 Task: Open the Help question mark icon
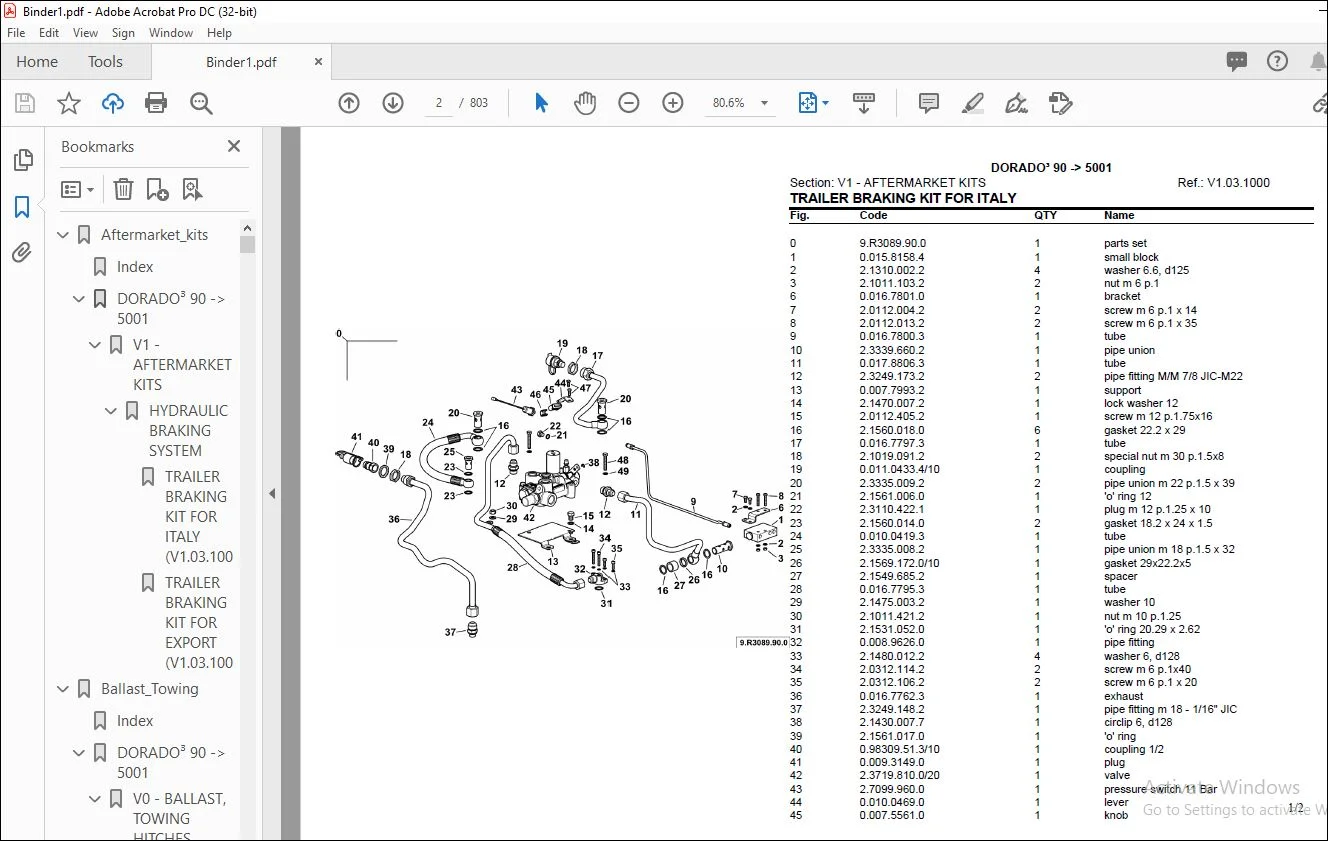tap(1277, 61)
